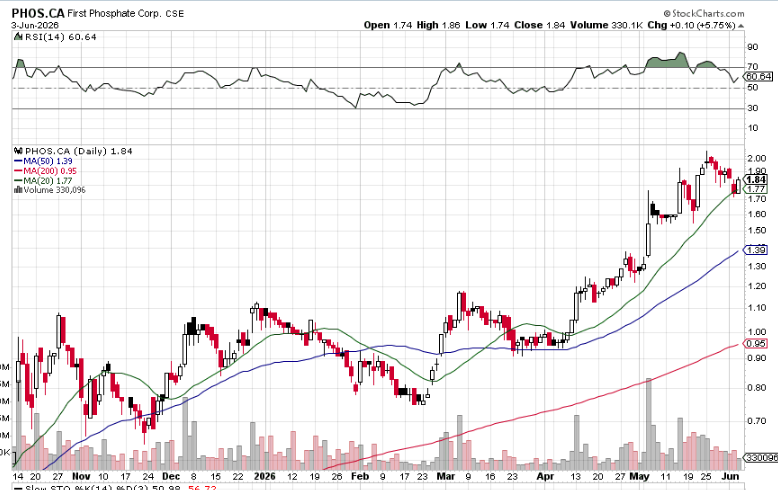Click the 90 level on RSI axis

point(753,47)
